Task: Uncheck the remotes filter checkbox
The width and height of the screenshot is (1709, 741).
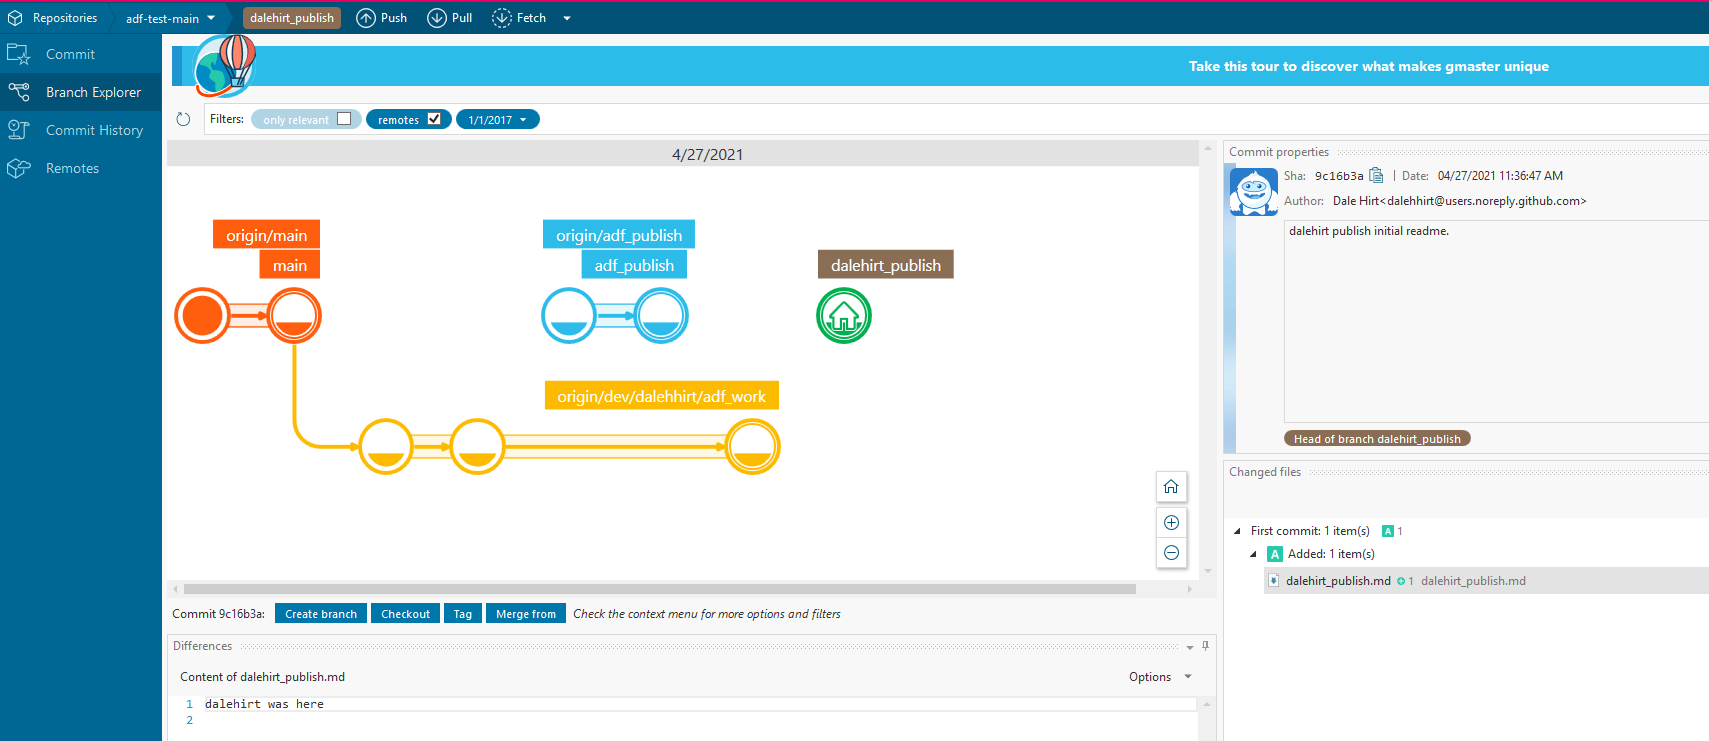Action: [x=434, y=119]
